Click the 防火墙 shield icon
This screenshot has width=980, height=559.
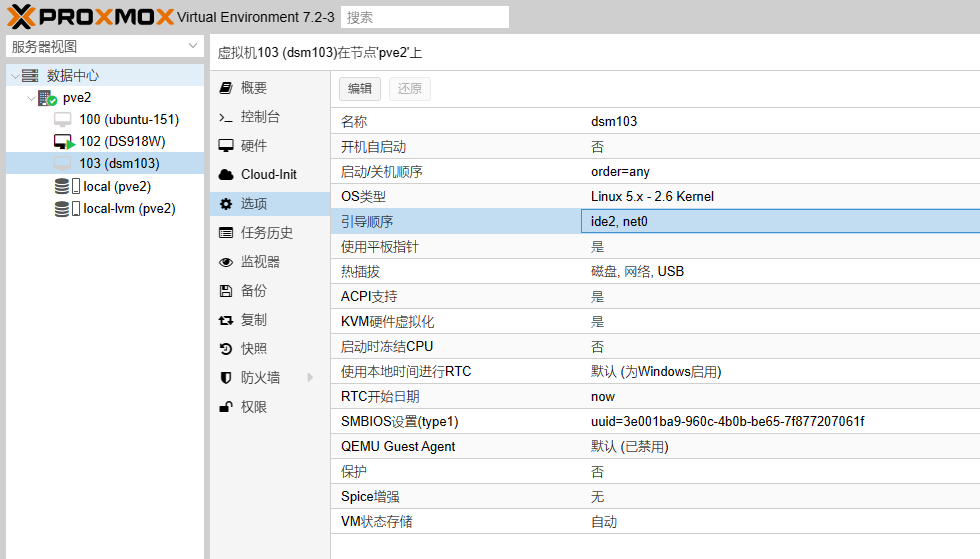[x=226, y=378]
